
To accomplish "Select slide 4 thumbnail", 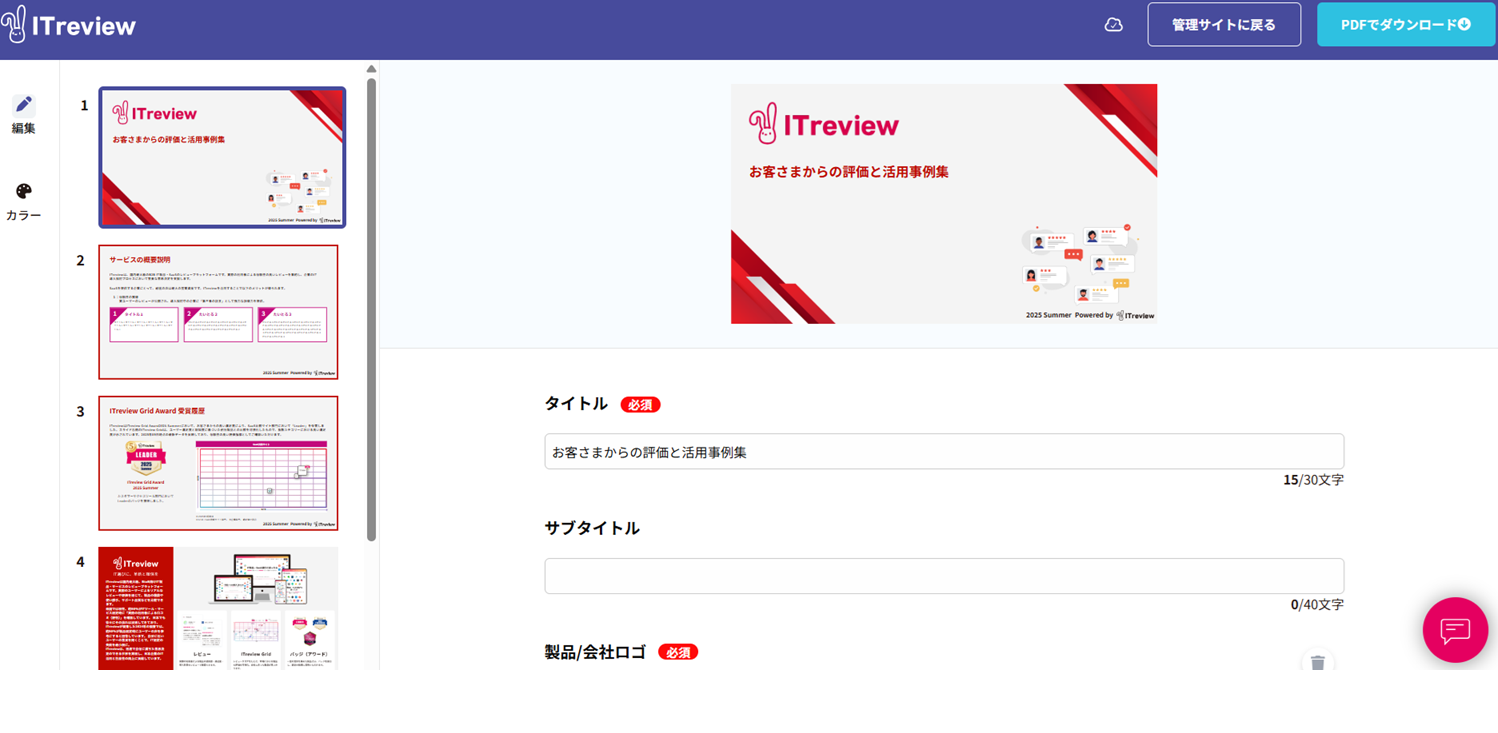I will click(x=218, y=608).
